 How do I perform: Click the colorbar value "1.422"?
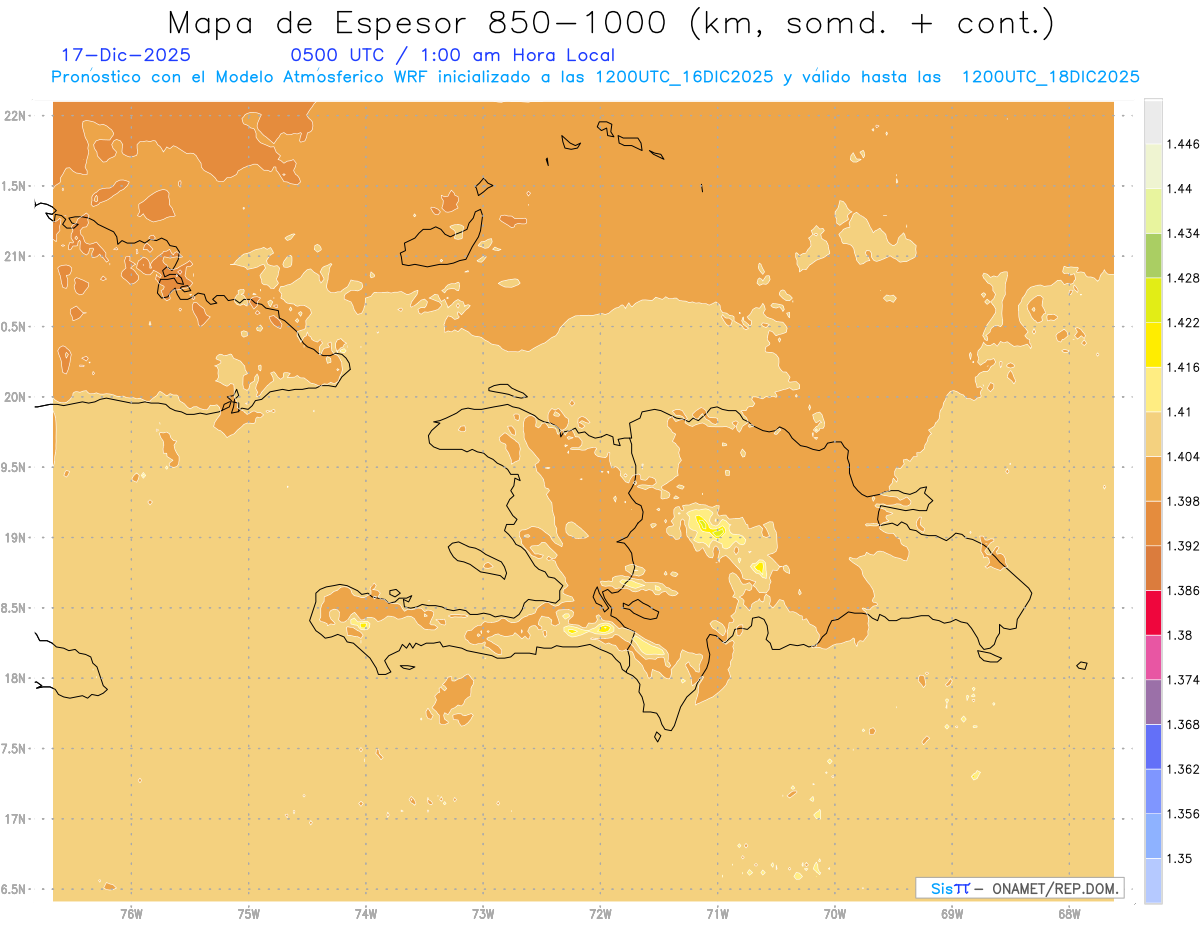point(1183,322)
